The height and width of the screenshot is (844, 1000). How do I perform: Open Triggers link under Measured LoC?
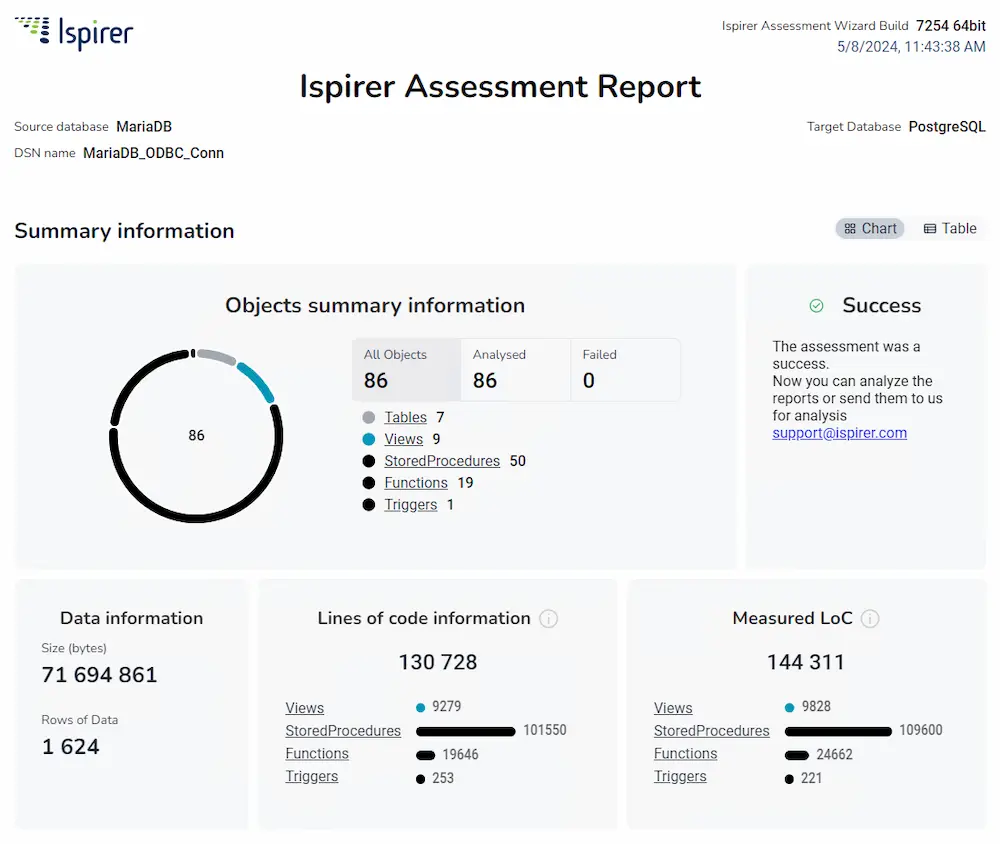[x=680, y=776]
